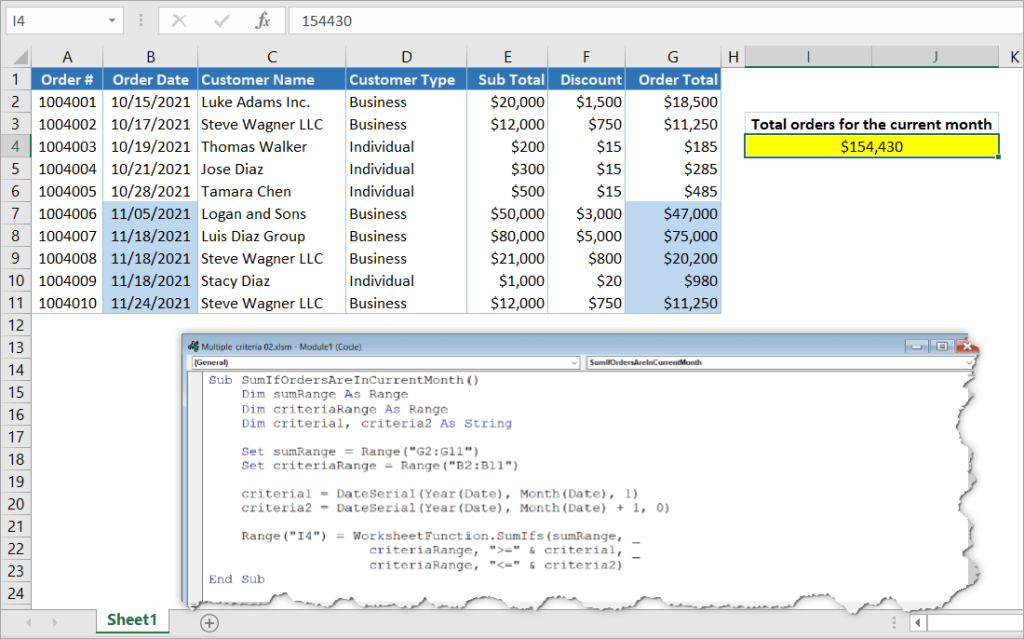
Task: Click the Total orders for the current month cell
Action: tap(871, 124)
